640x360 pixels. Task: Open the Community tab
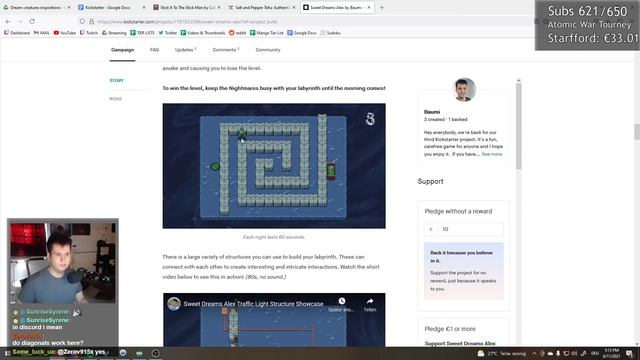click(268, 50)
